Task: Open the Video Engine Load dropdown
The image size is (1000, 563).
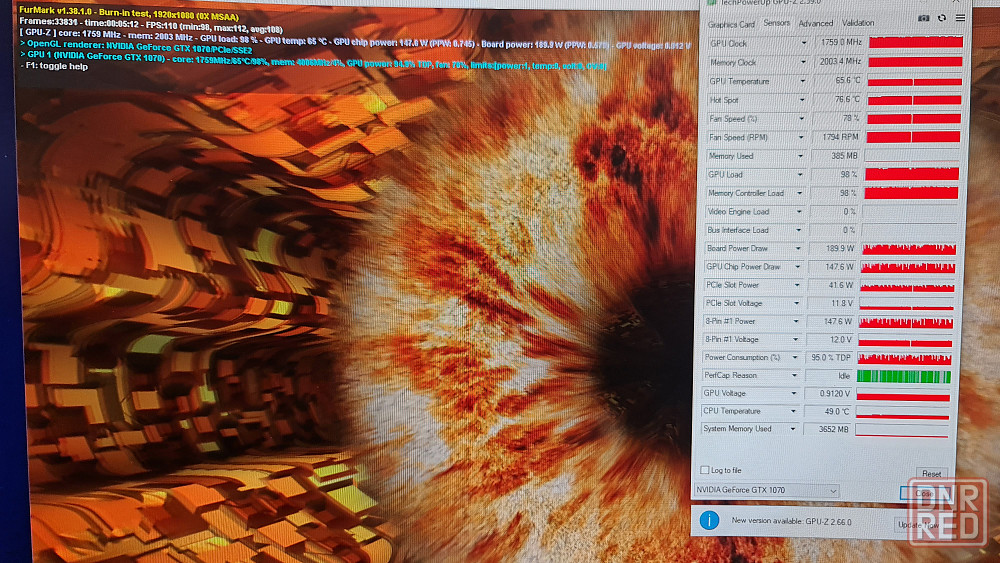Action: tap(798, 211)
